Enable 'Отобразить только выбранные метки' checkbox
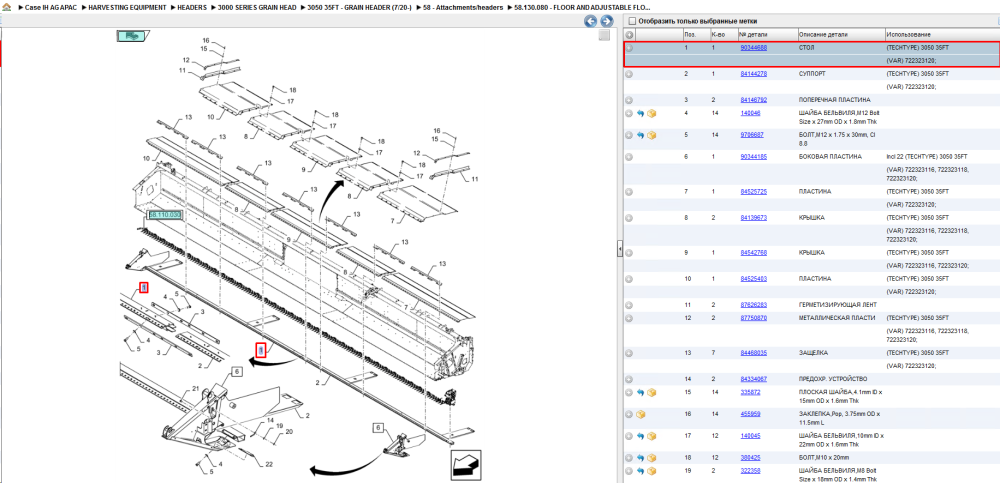The height and width of the screenshot is (483, 1000). [x=632, y=21]
